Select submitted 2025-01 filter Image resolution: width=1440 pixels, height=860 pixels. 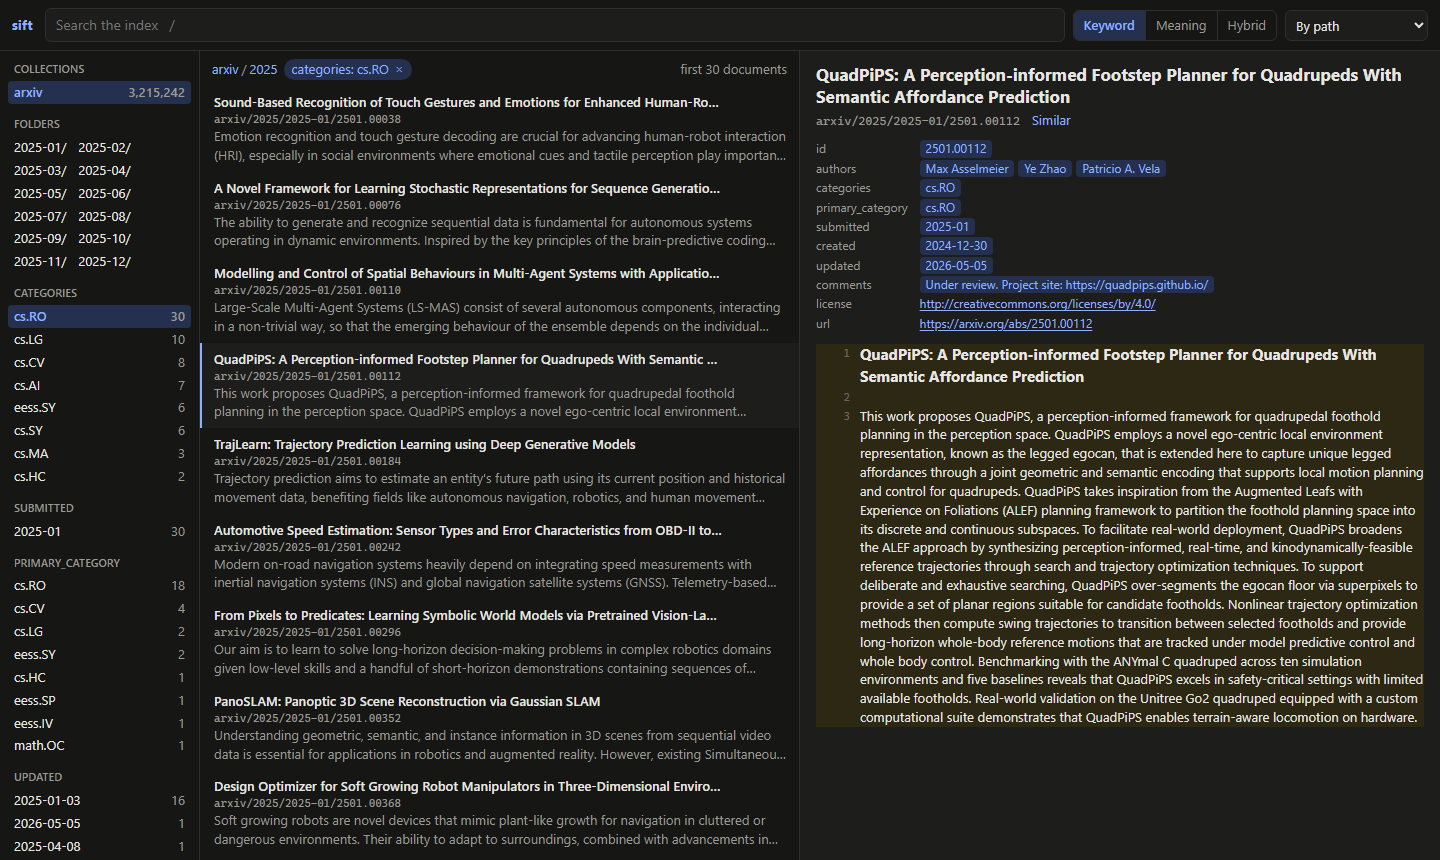[x=99, y=532]
